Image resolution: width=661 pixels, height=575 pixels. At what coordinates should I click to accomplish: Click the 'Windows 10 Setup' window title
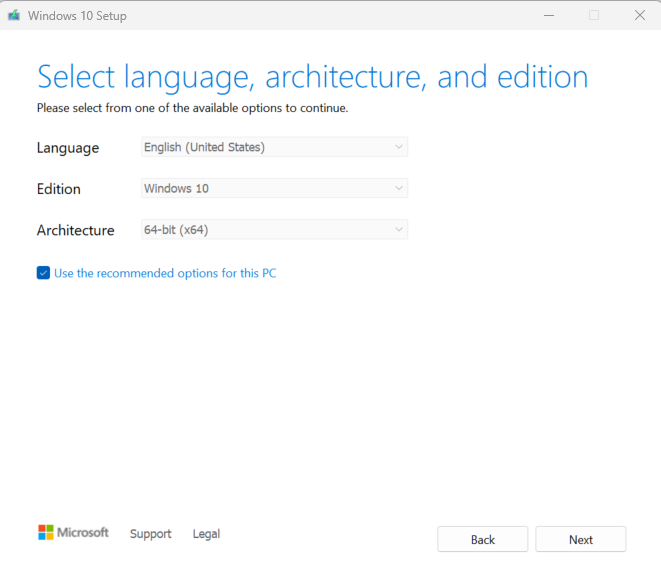click(77, 16)
